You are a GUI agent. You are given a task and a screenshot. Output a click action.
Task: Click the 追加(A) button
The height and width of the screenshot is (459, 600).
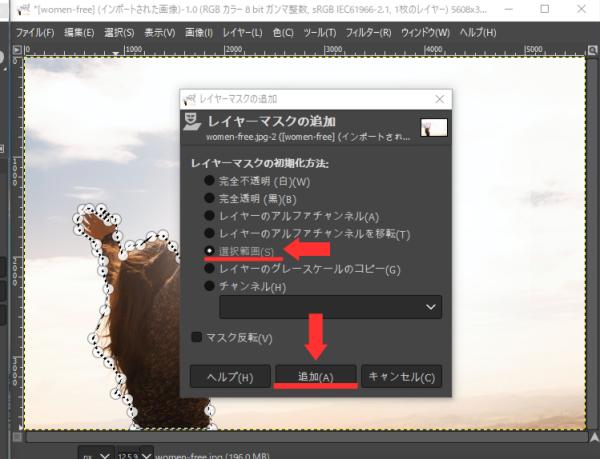point(316,377)
